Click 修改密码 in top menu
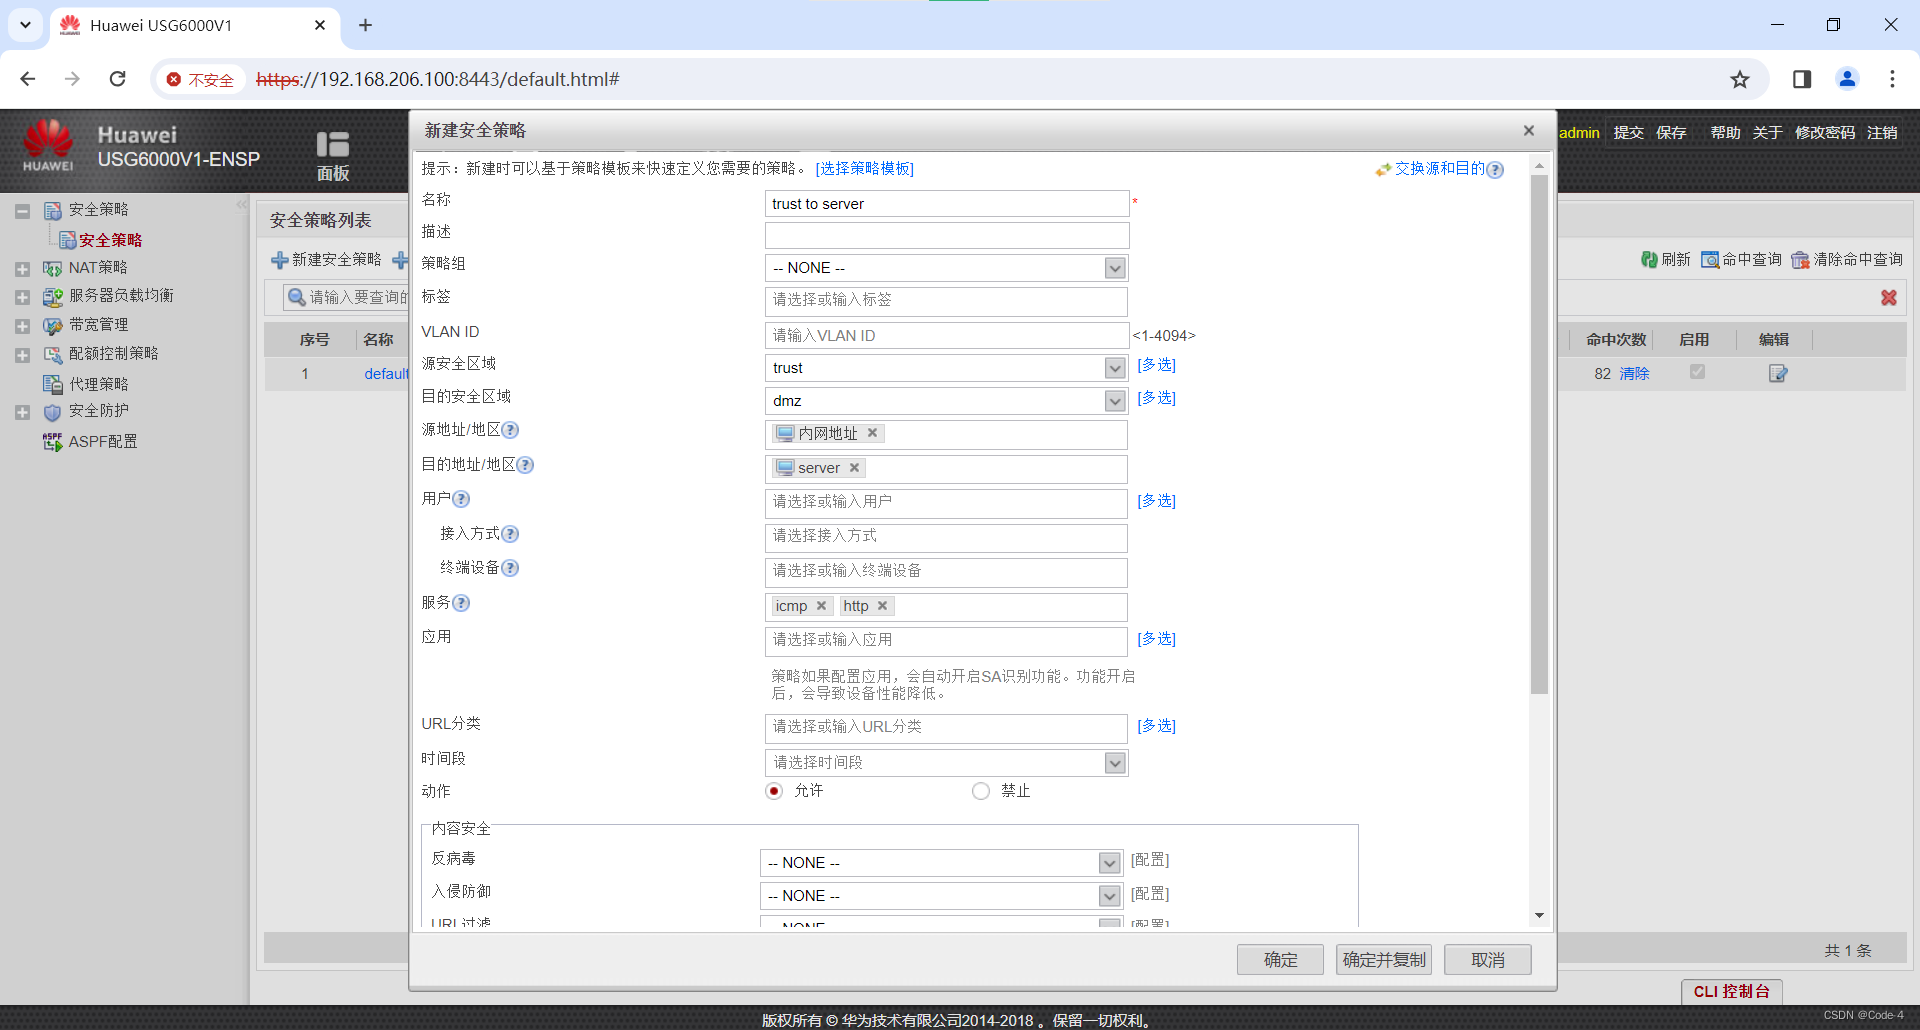 point(1825,132)
